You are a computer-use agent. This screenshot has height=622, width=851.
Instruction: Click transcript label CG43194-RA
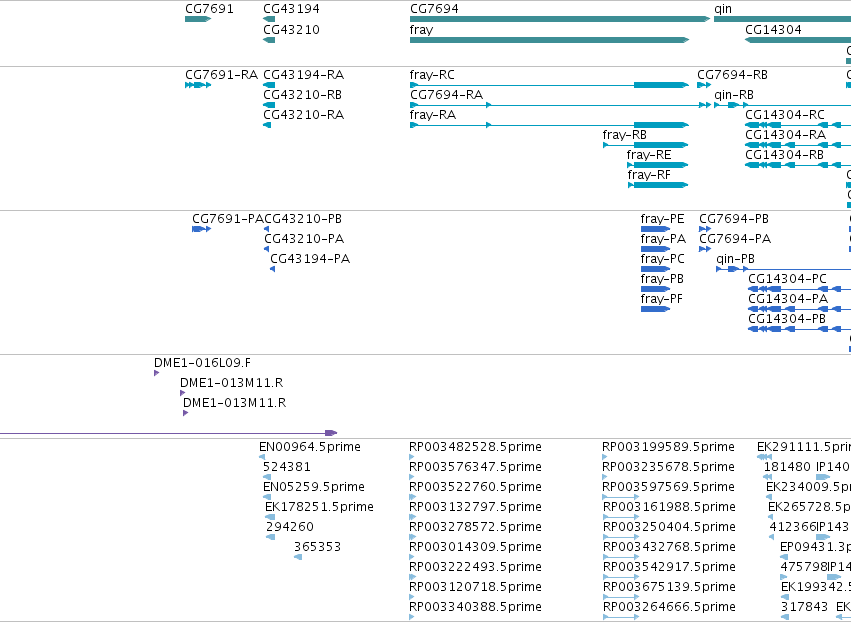click(303, 75)
